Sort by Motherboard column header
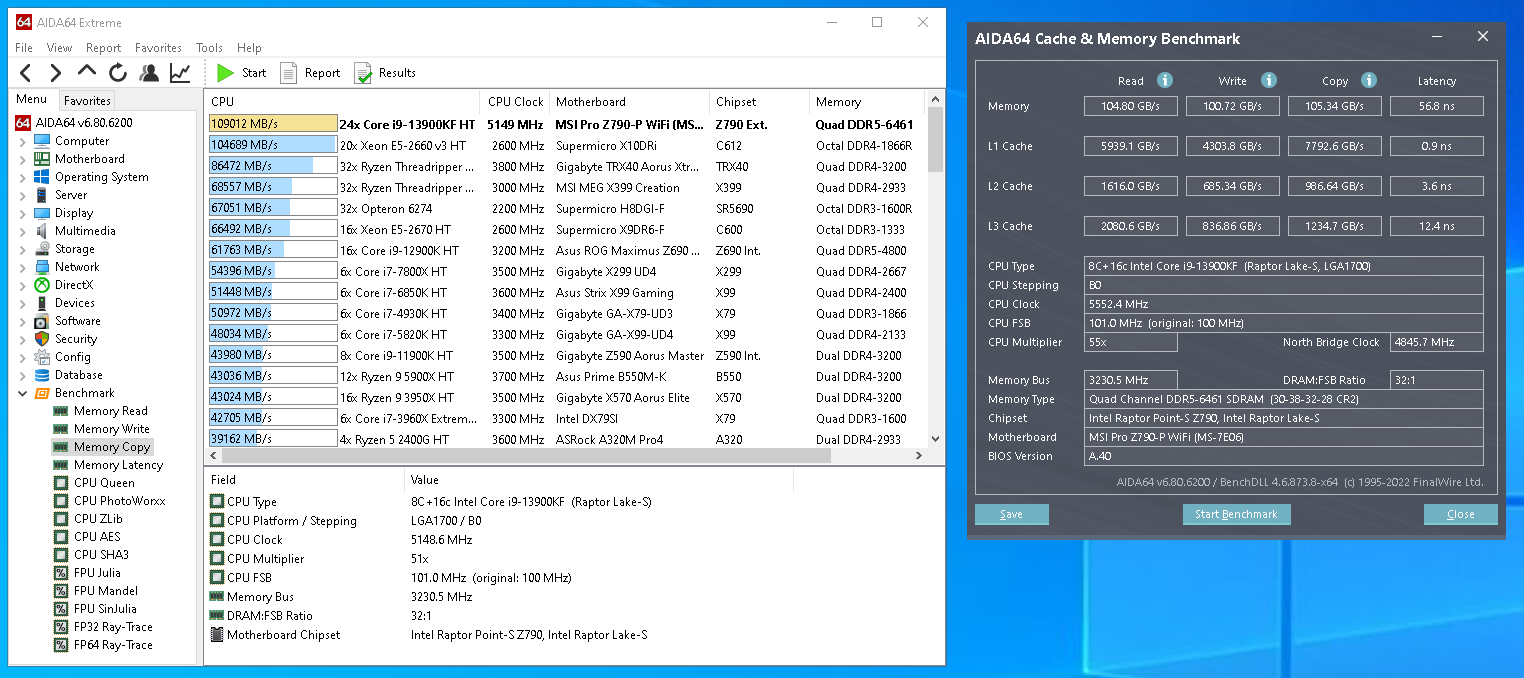1524x678 pixels. 629,102
